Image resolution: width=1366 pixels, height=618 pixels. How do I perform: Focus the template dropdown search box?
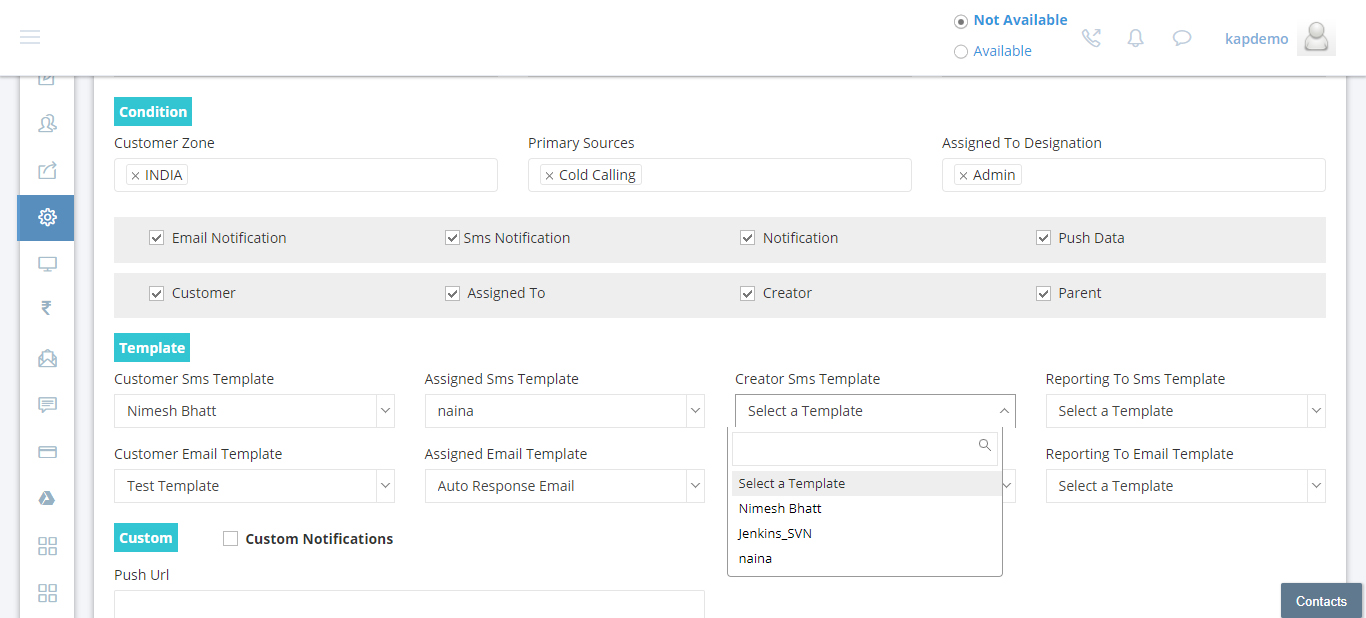point(865,448)
